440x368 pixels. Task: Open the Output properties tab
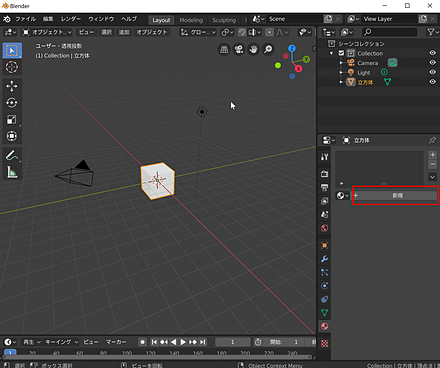pos(324,187)
